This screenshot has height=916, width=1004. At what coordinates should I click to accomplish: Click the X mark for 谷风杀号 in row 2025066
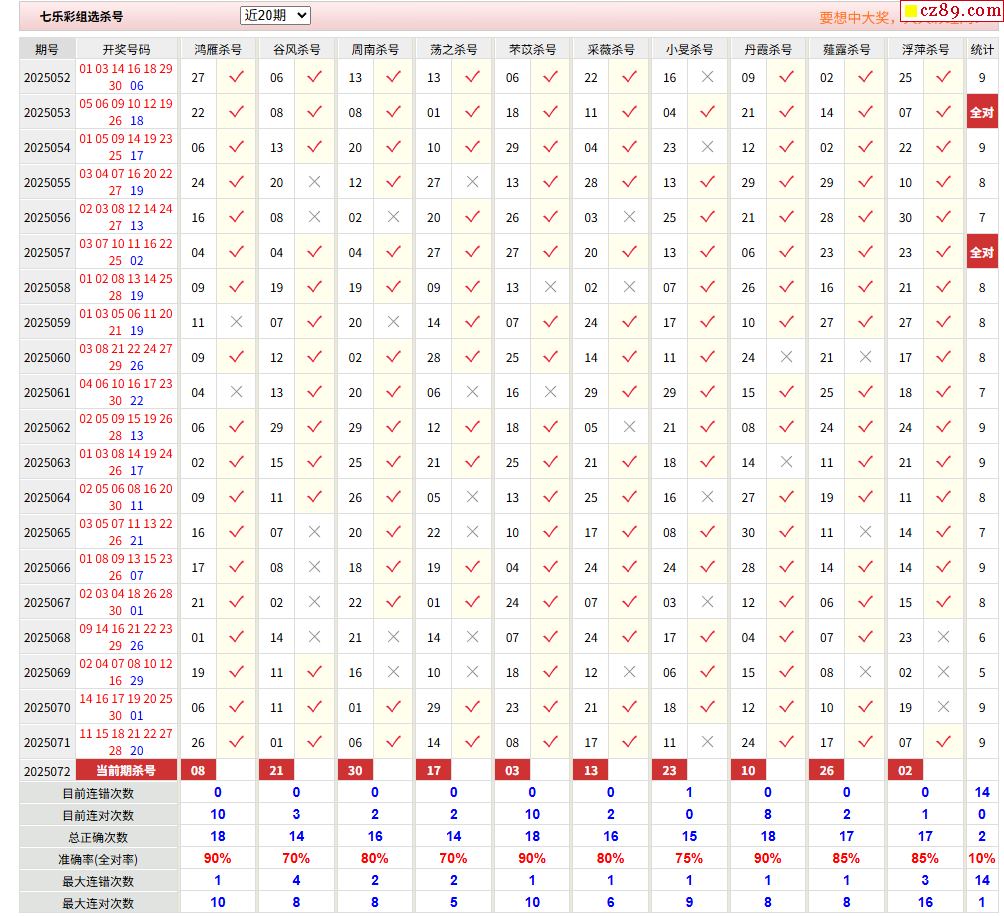point(314,567)
